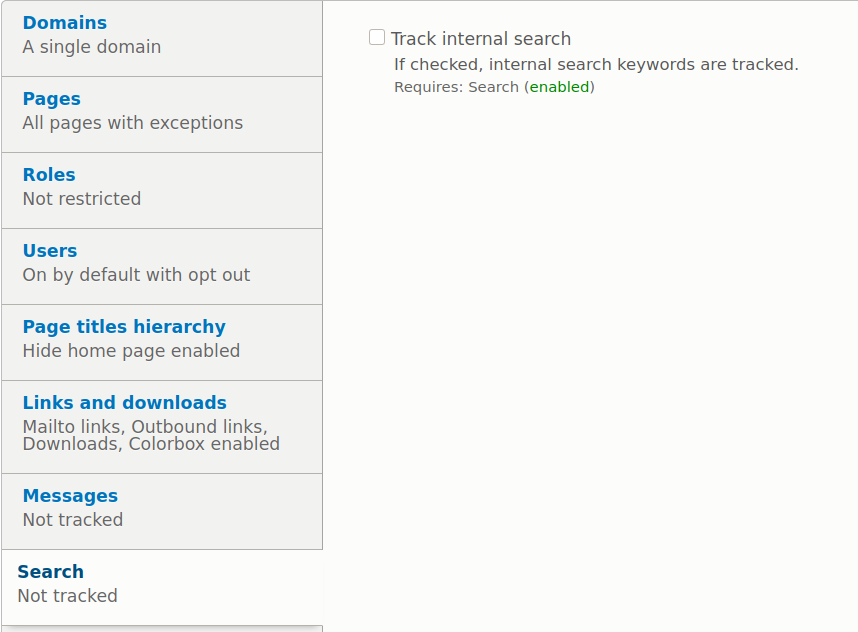Click the "All pages with exceptions" summary
858x632 pixels.
coord(133,123)
